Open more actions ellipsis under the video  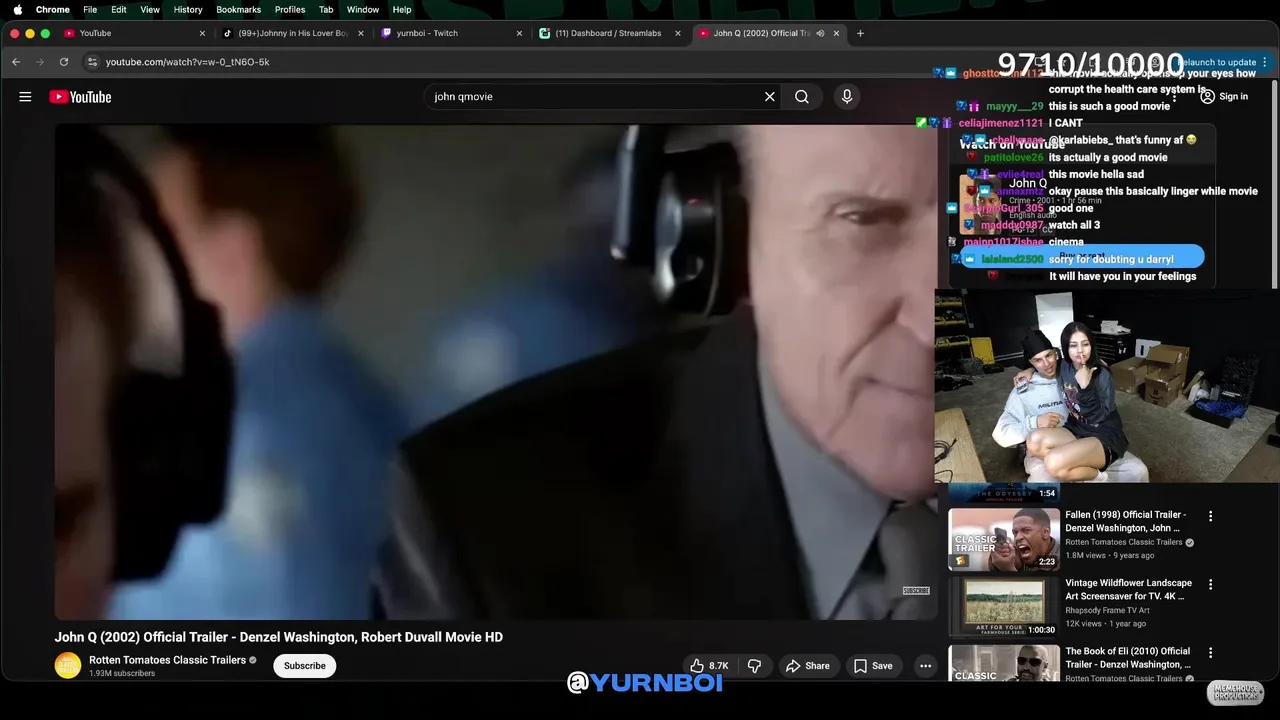click(x=925, y=666)
